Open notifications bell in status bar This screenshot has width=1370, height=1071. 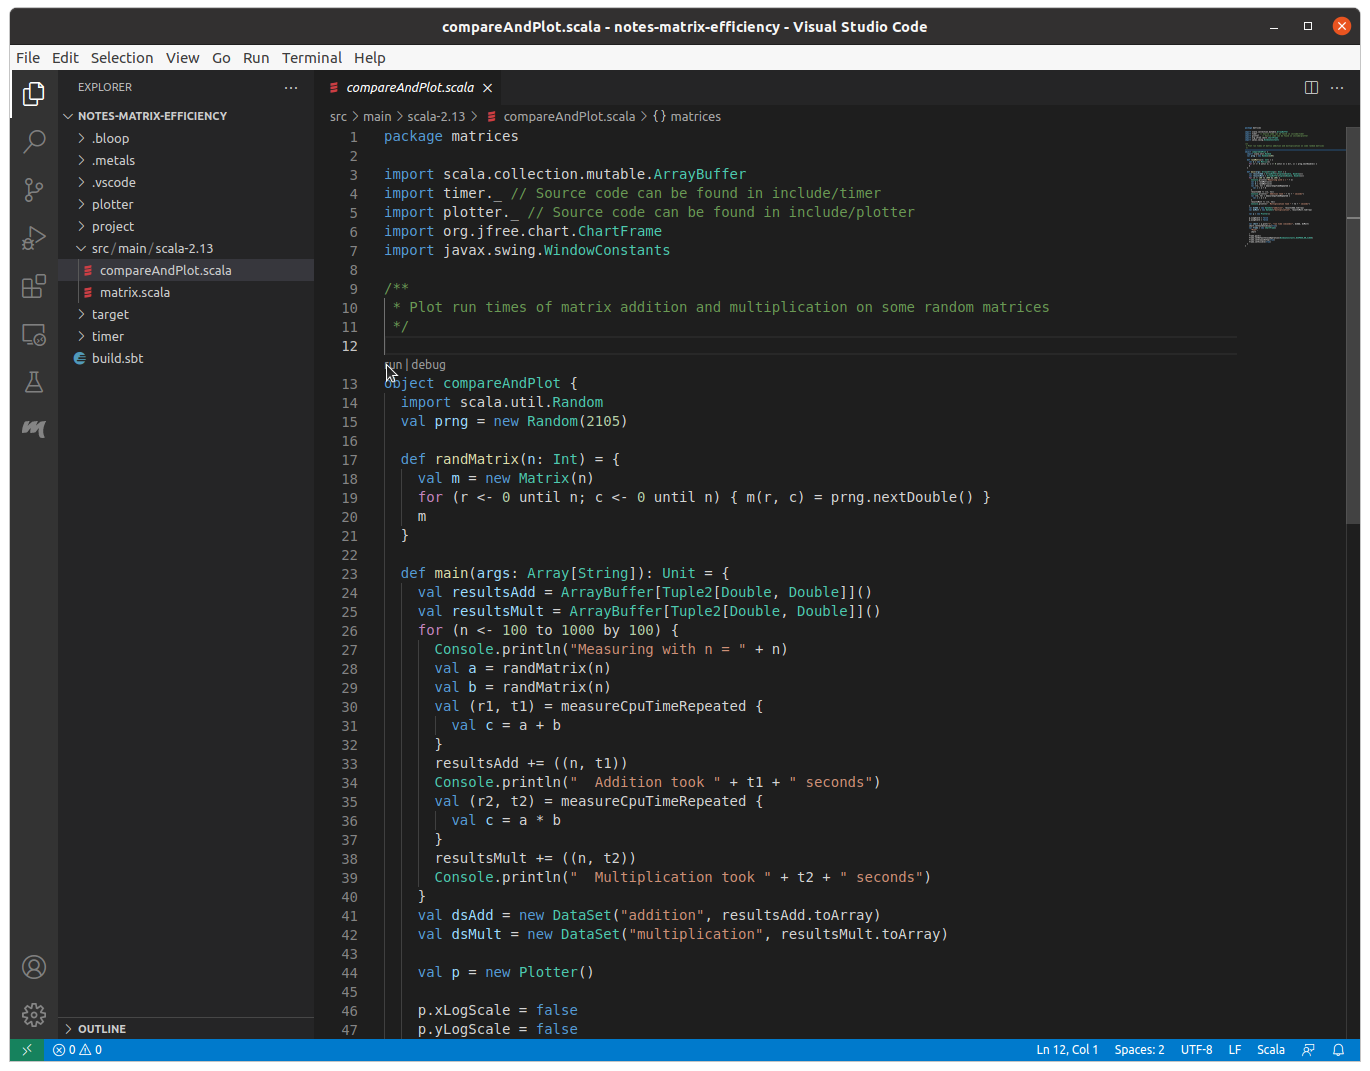click(x=1338, y=1050)
